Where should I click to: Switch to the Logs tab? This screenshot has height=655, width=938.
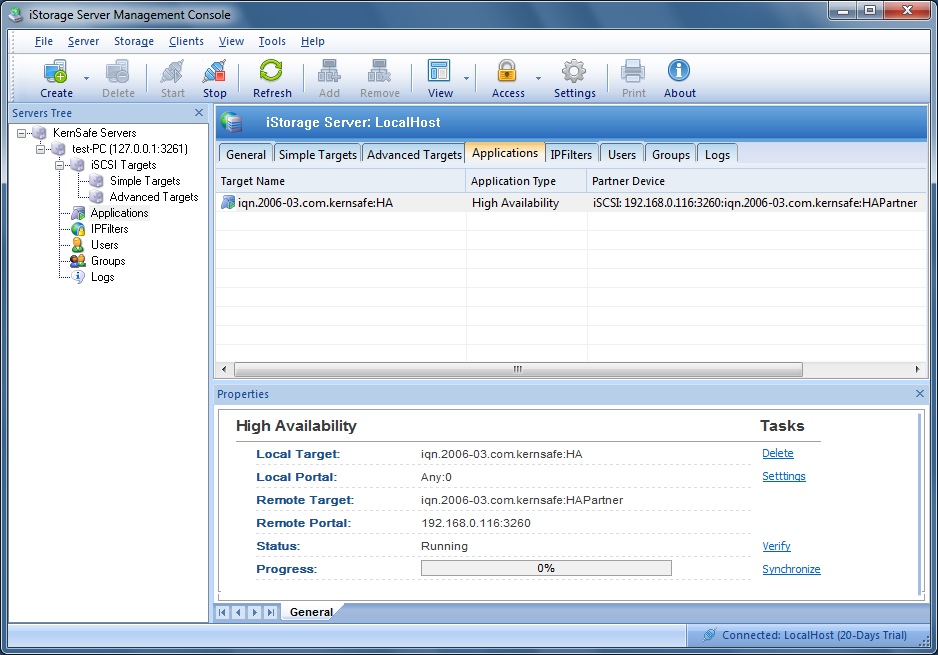717,154
